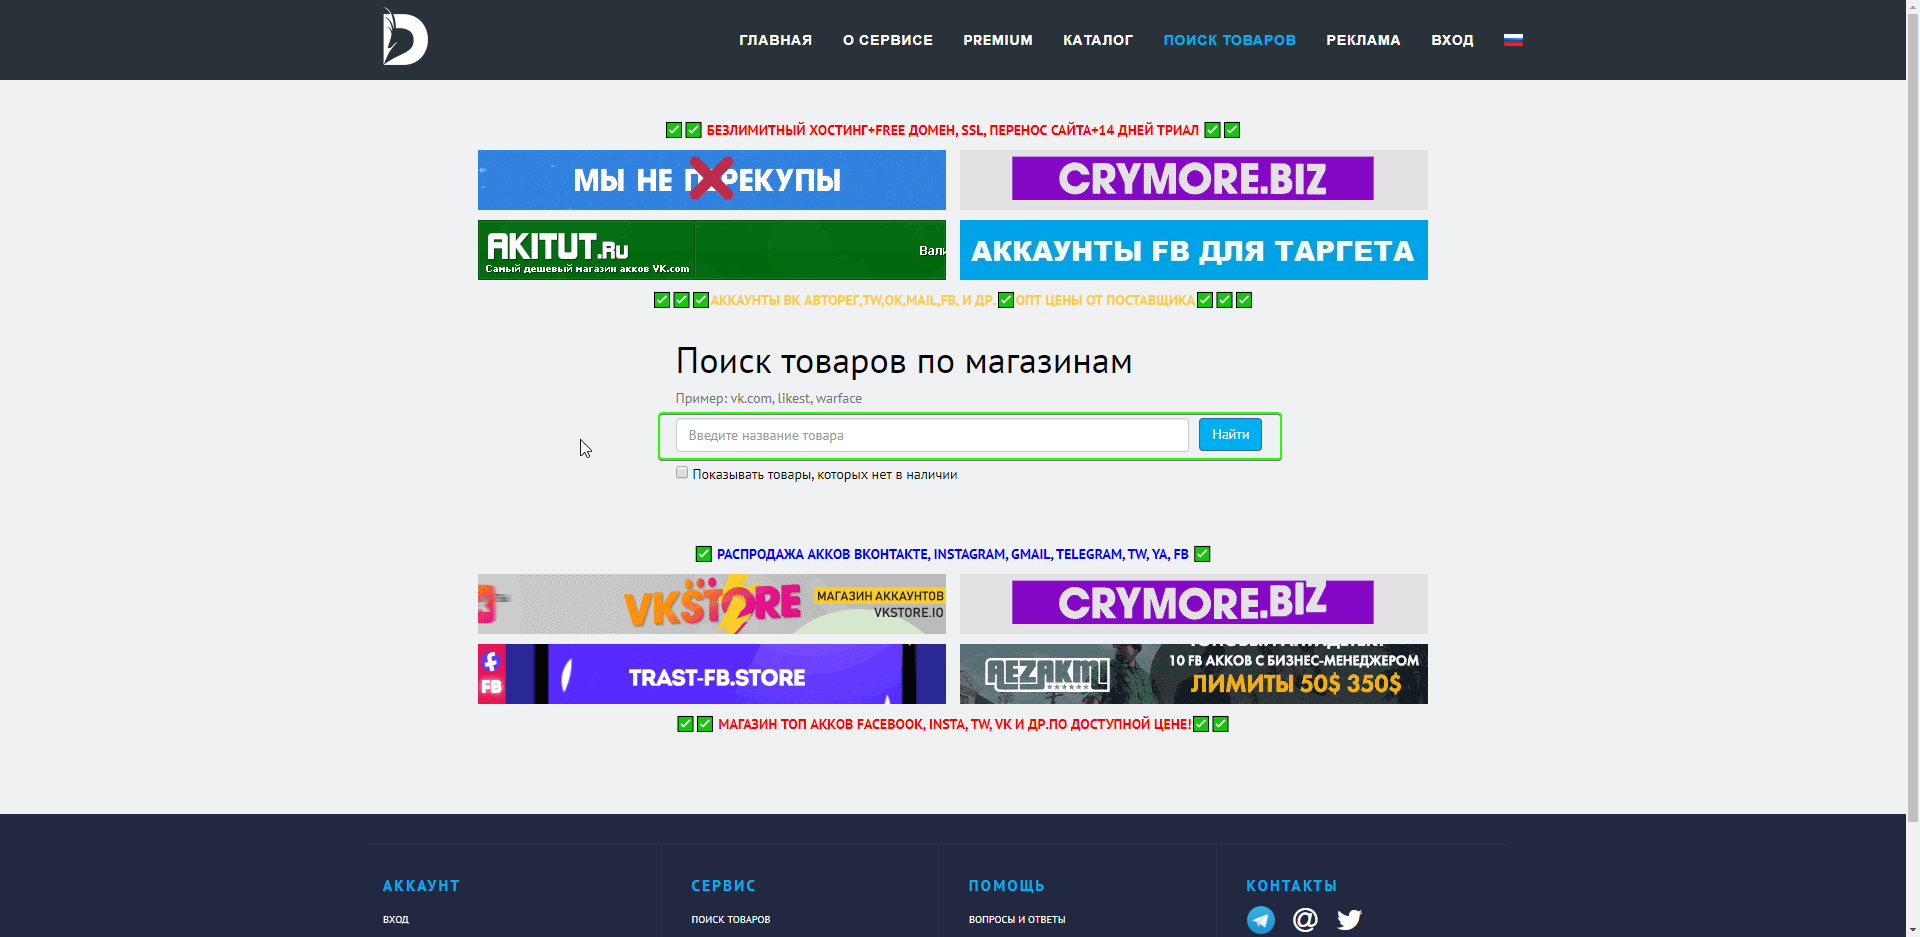
Task: Open the БЕЗЛИМИТНЫЙ ХОСТИНГ red ad link
Action: pos(953,130)
